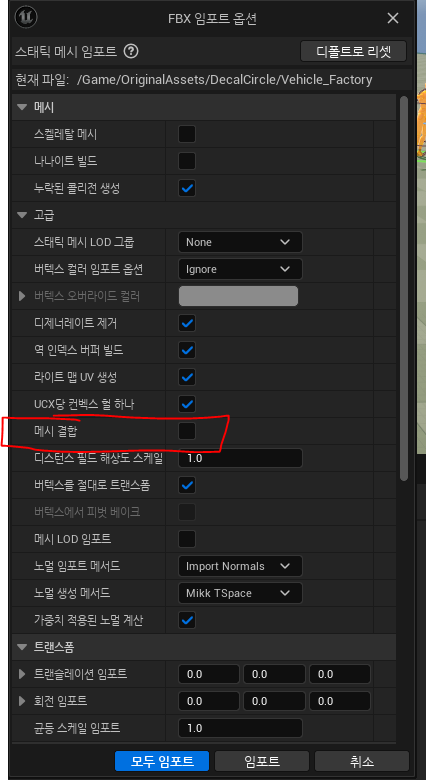Uncheck 가중치 적용된 노멀 계산
This screenshot has width=426, height=780.
point(187,620)
